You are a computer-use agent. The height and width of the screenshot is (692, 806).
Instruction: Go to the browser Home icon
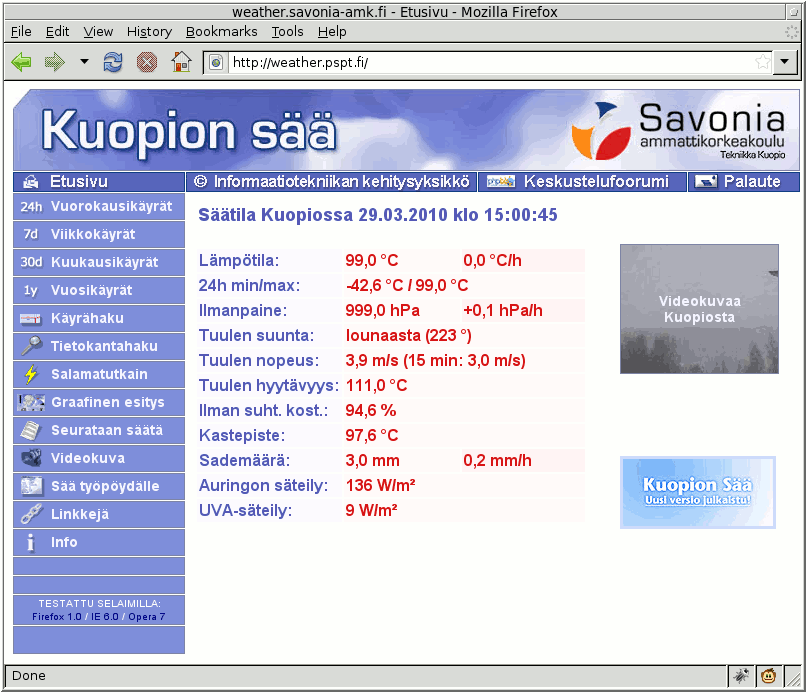click(x=181, y=62)
